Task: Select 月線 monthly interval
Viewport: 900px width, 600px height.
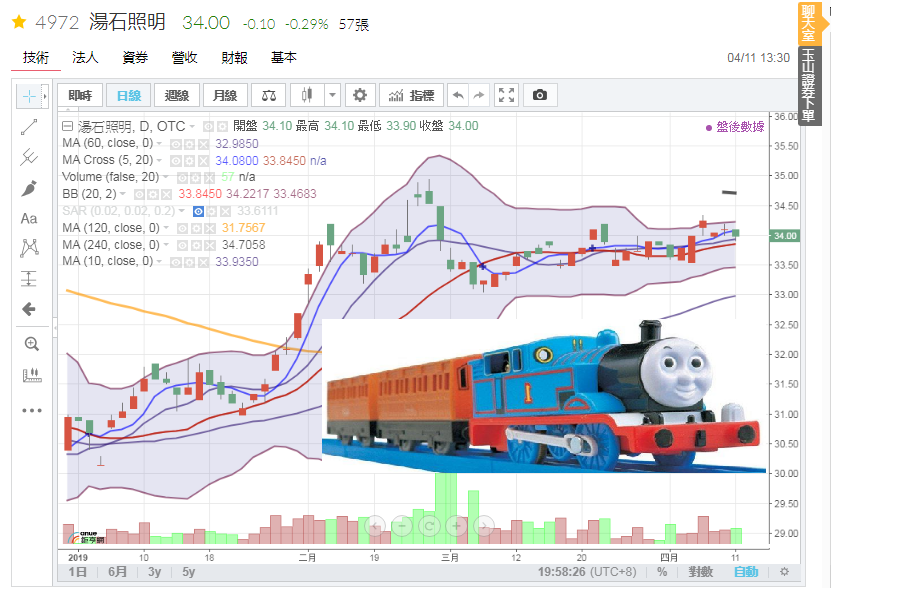Action: click(x=225, y=95)
